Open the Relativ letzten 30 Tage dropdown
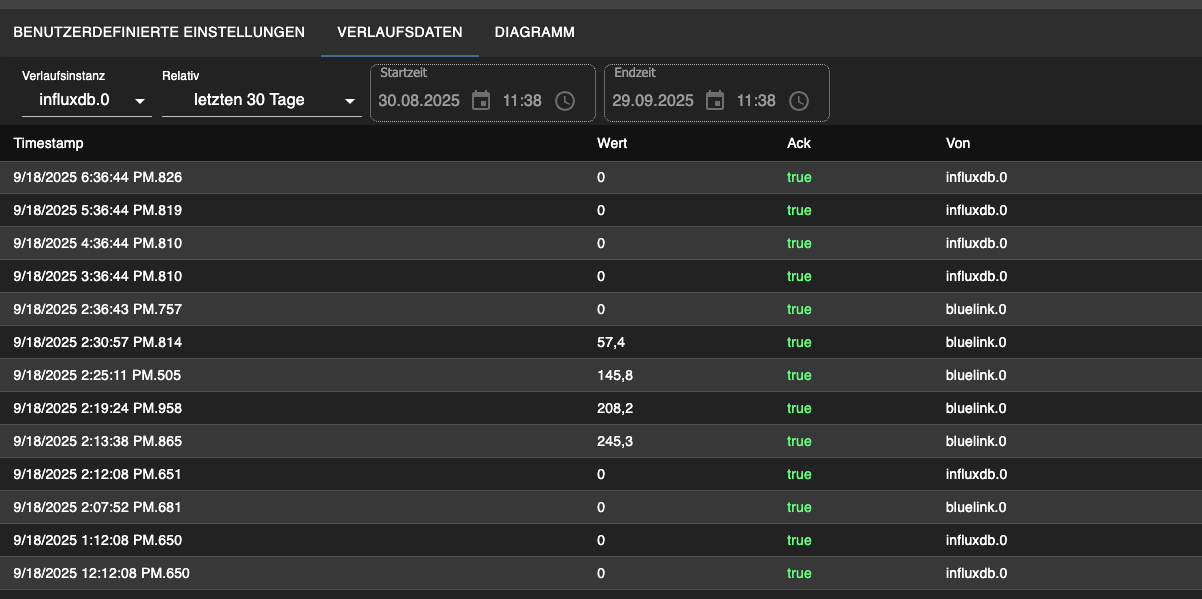The width and height of the screenshot is (1202, 599). (x=260, y=100)
